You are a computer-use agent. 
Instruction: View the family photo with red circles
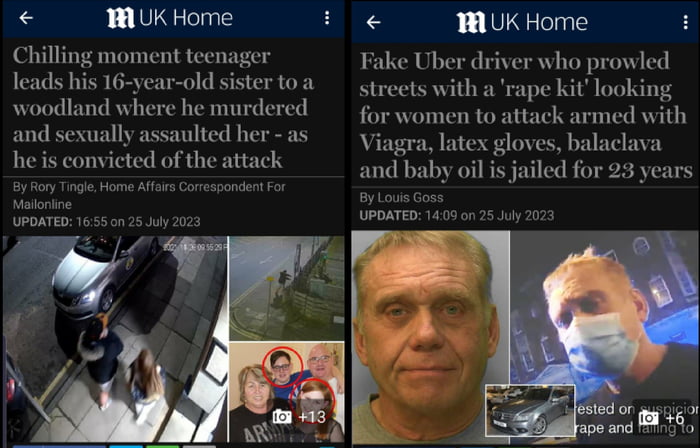pos(287,392)
